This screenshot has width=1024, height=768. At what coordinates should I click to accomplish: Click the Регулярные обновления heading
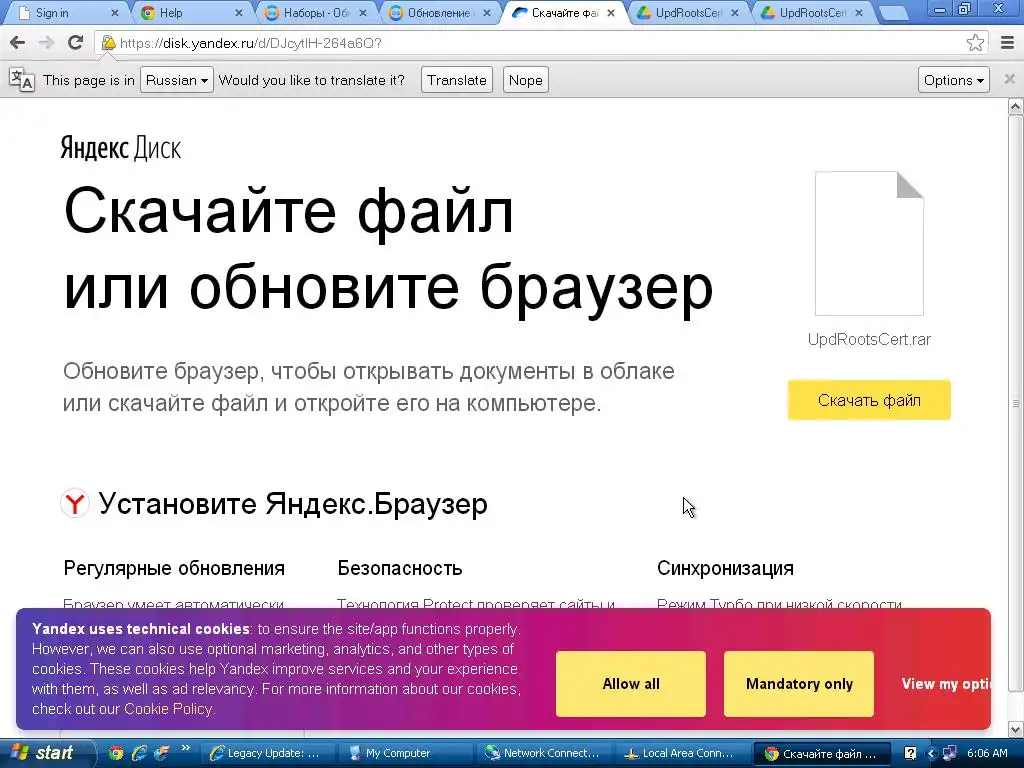[x=174, y=568]
